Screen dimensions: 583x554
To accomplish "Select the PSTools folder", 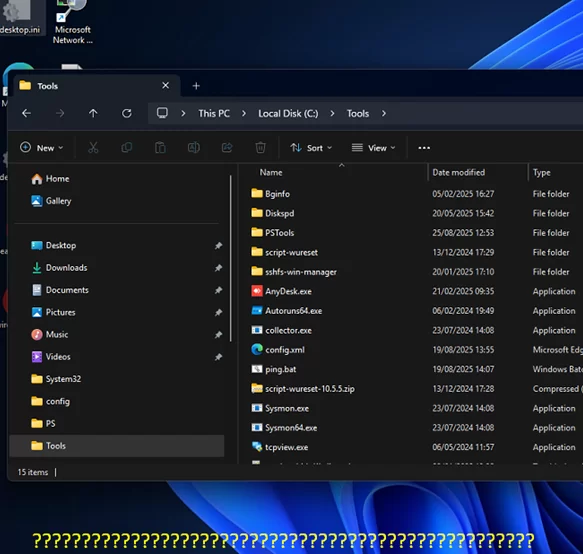I will coord(273,233).
